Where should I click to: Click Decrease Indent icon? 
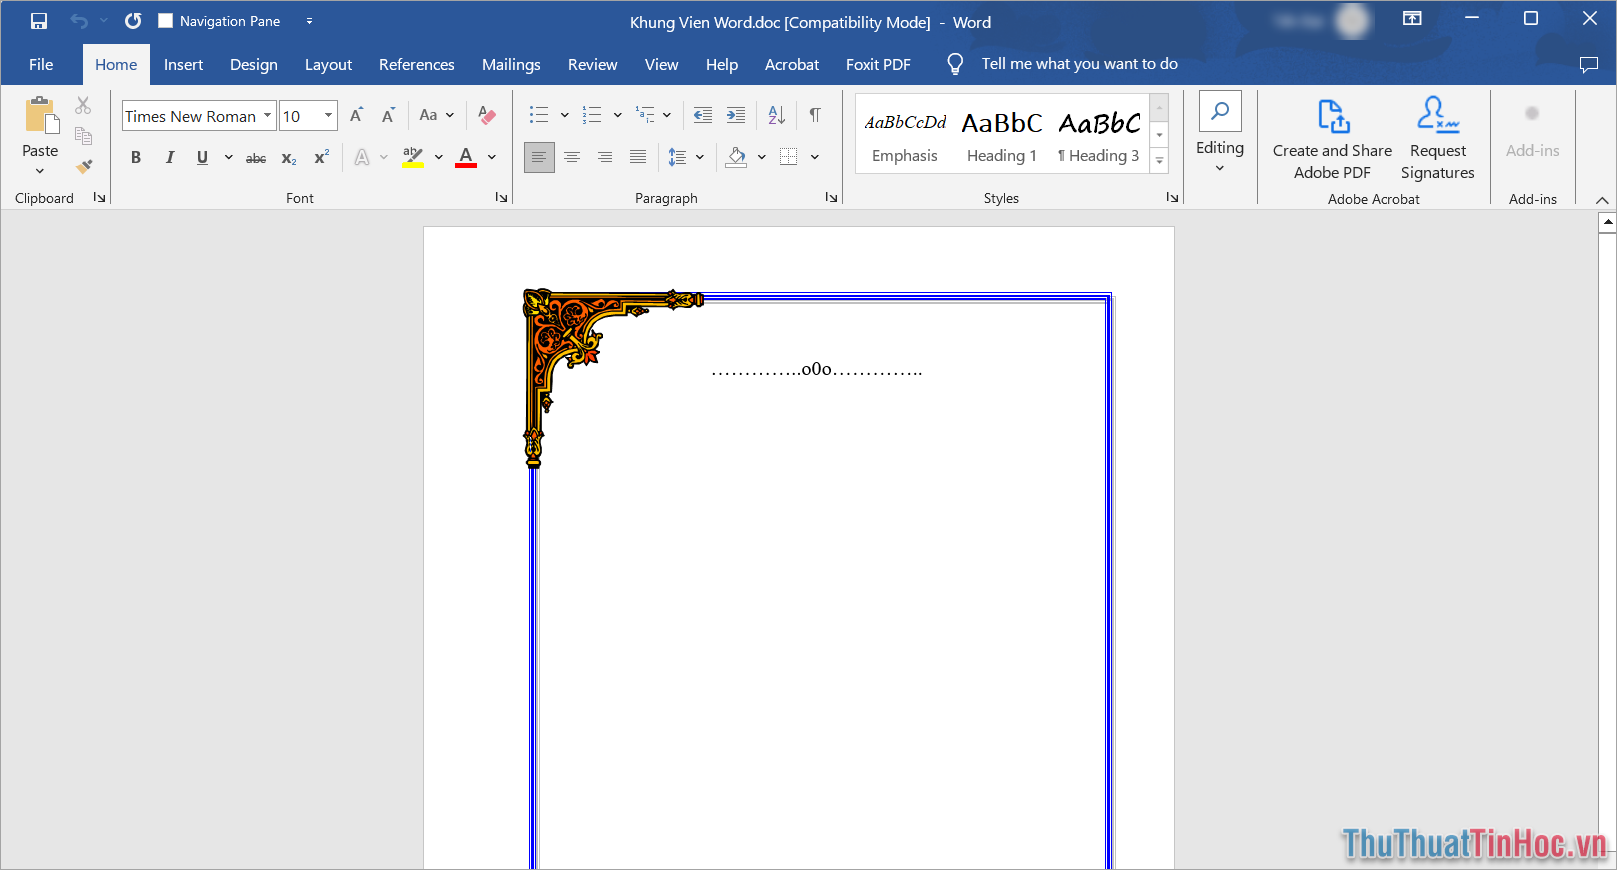[703, 115]
